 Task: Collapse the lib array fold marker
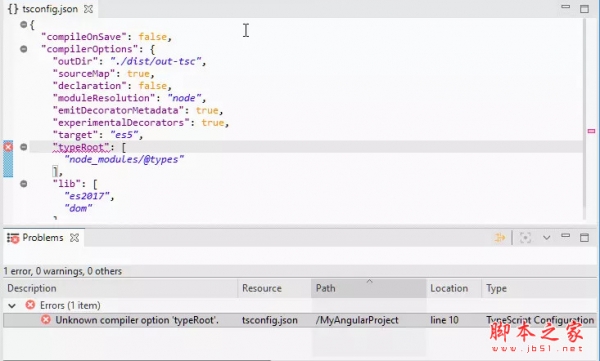[x=24, y=184]
